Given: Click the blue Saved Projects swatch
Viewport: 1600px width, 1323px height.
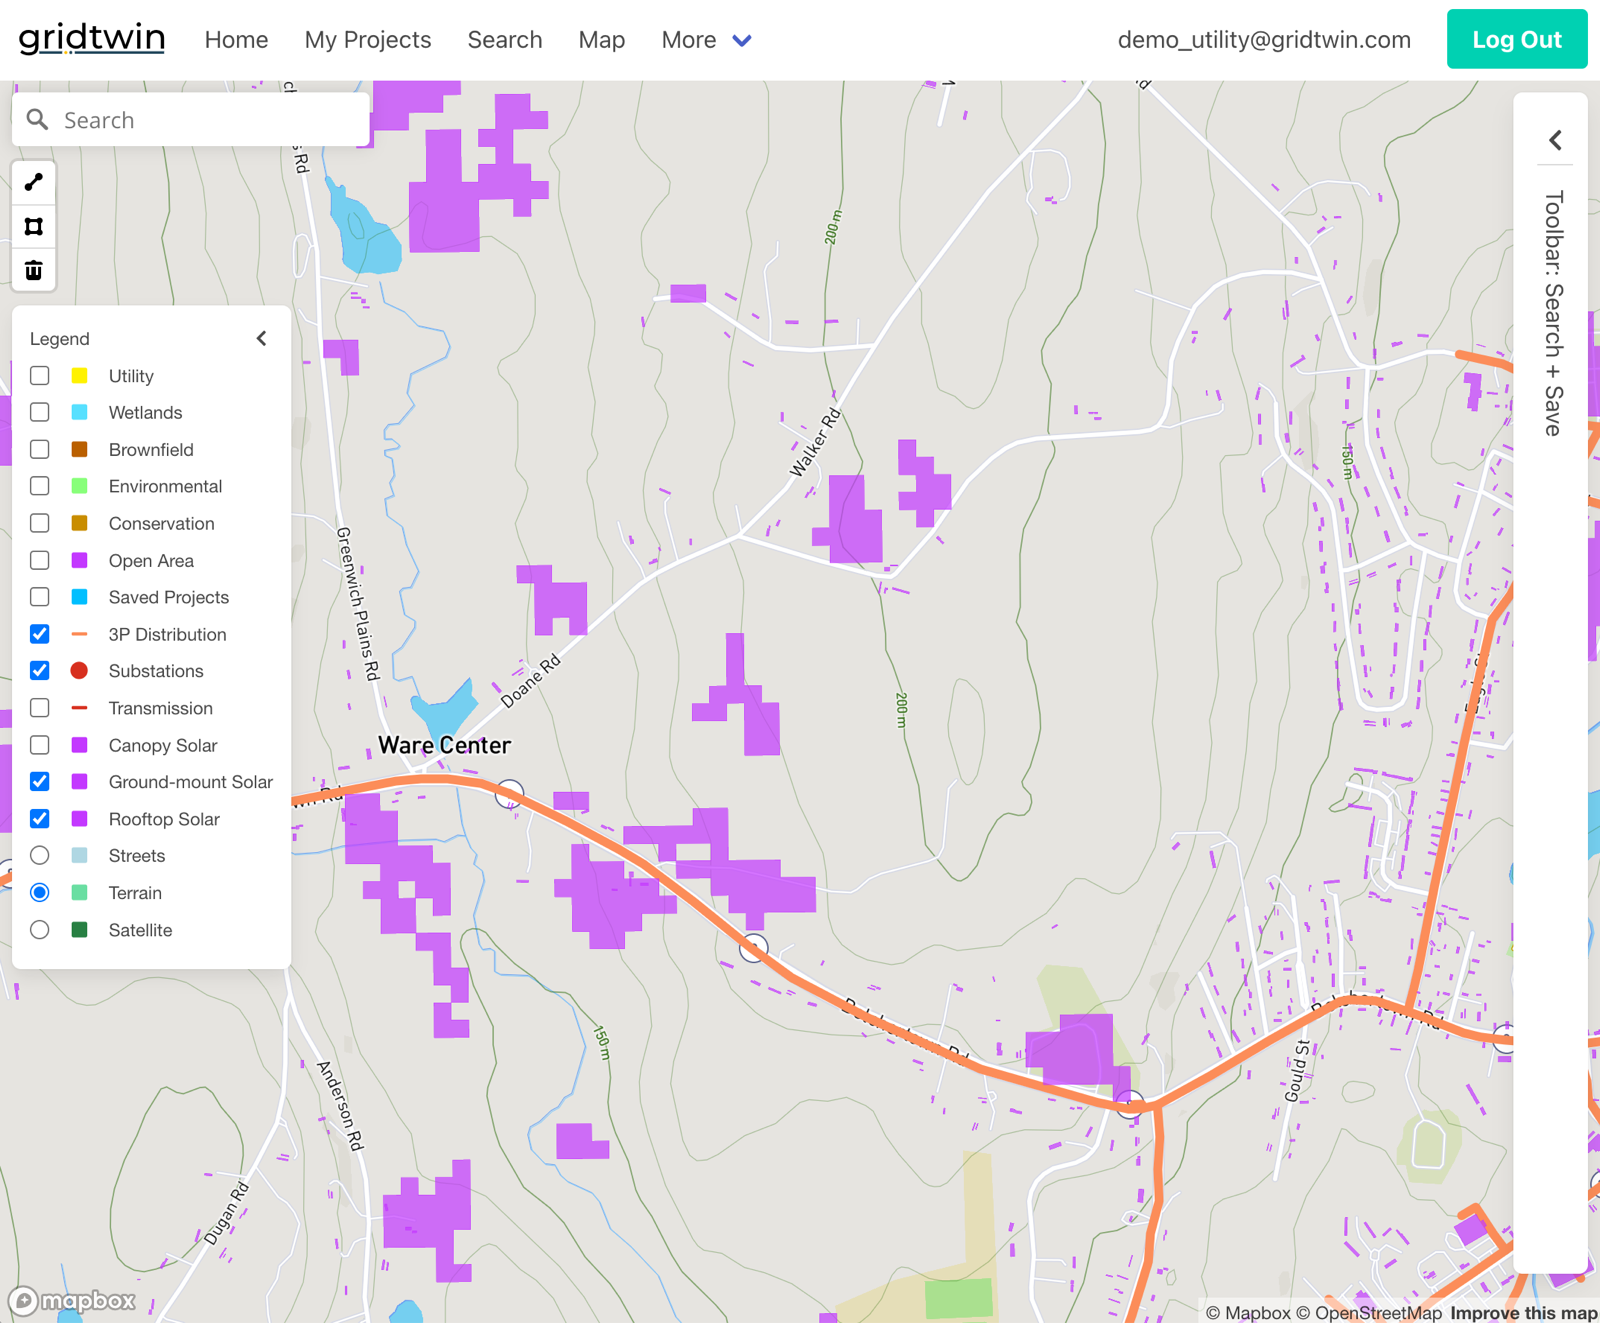Looking at the screenshot, I should point(80,597).
